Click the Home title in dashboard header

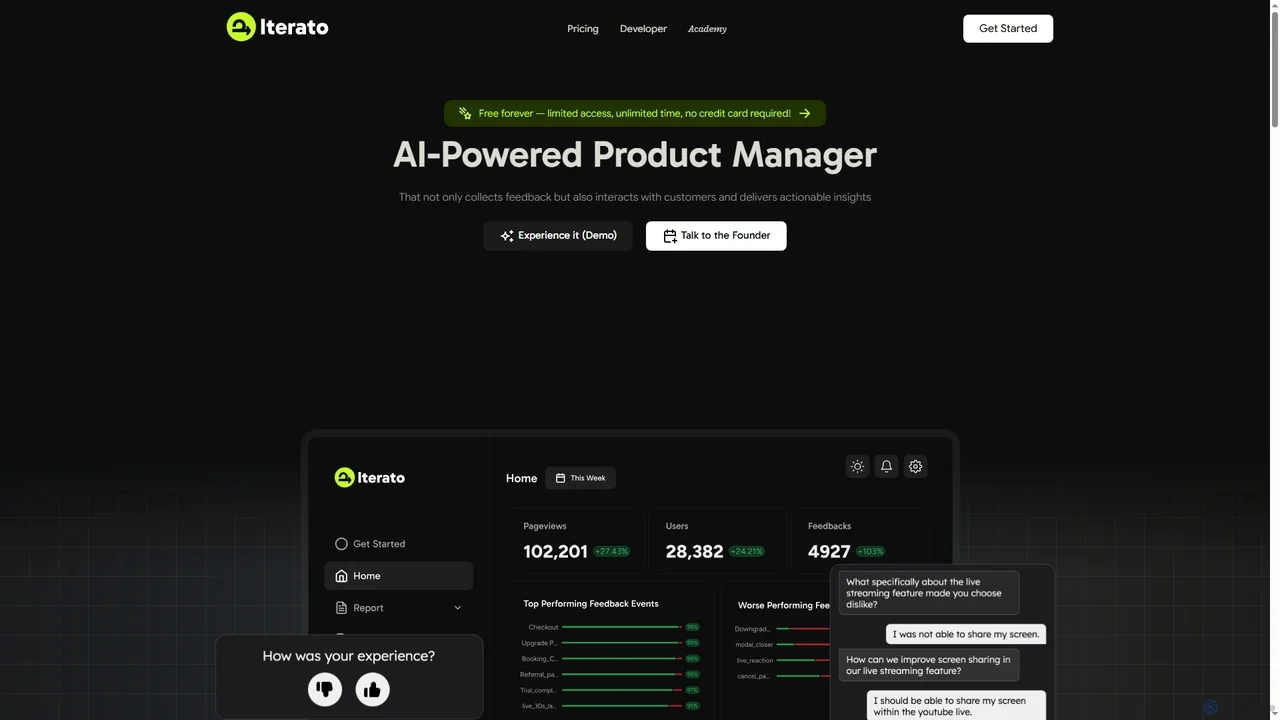[x=522, y=478]
